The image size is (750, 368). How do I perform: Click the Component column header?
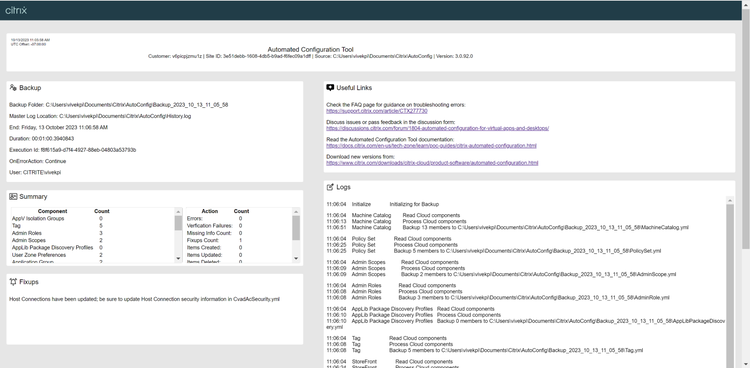[53, 211]
